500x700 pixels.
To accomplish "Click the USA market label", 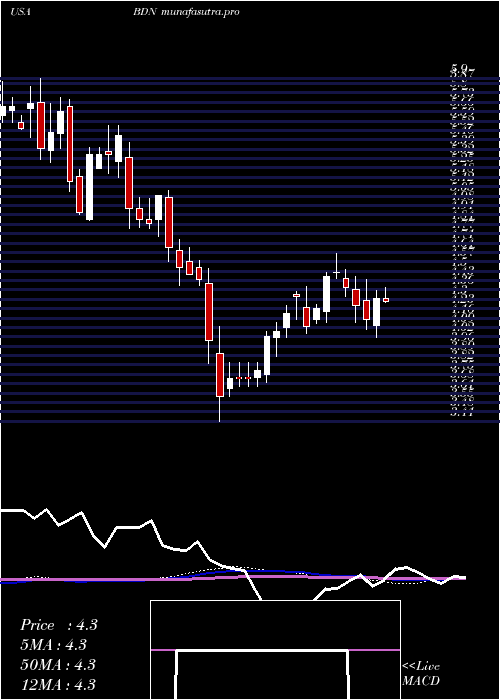I will [x=21, y=12].
